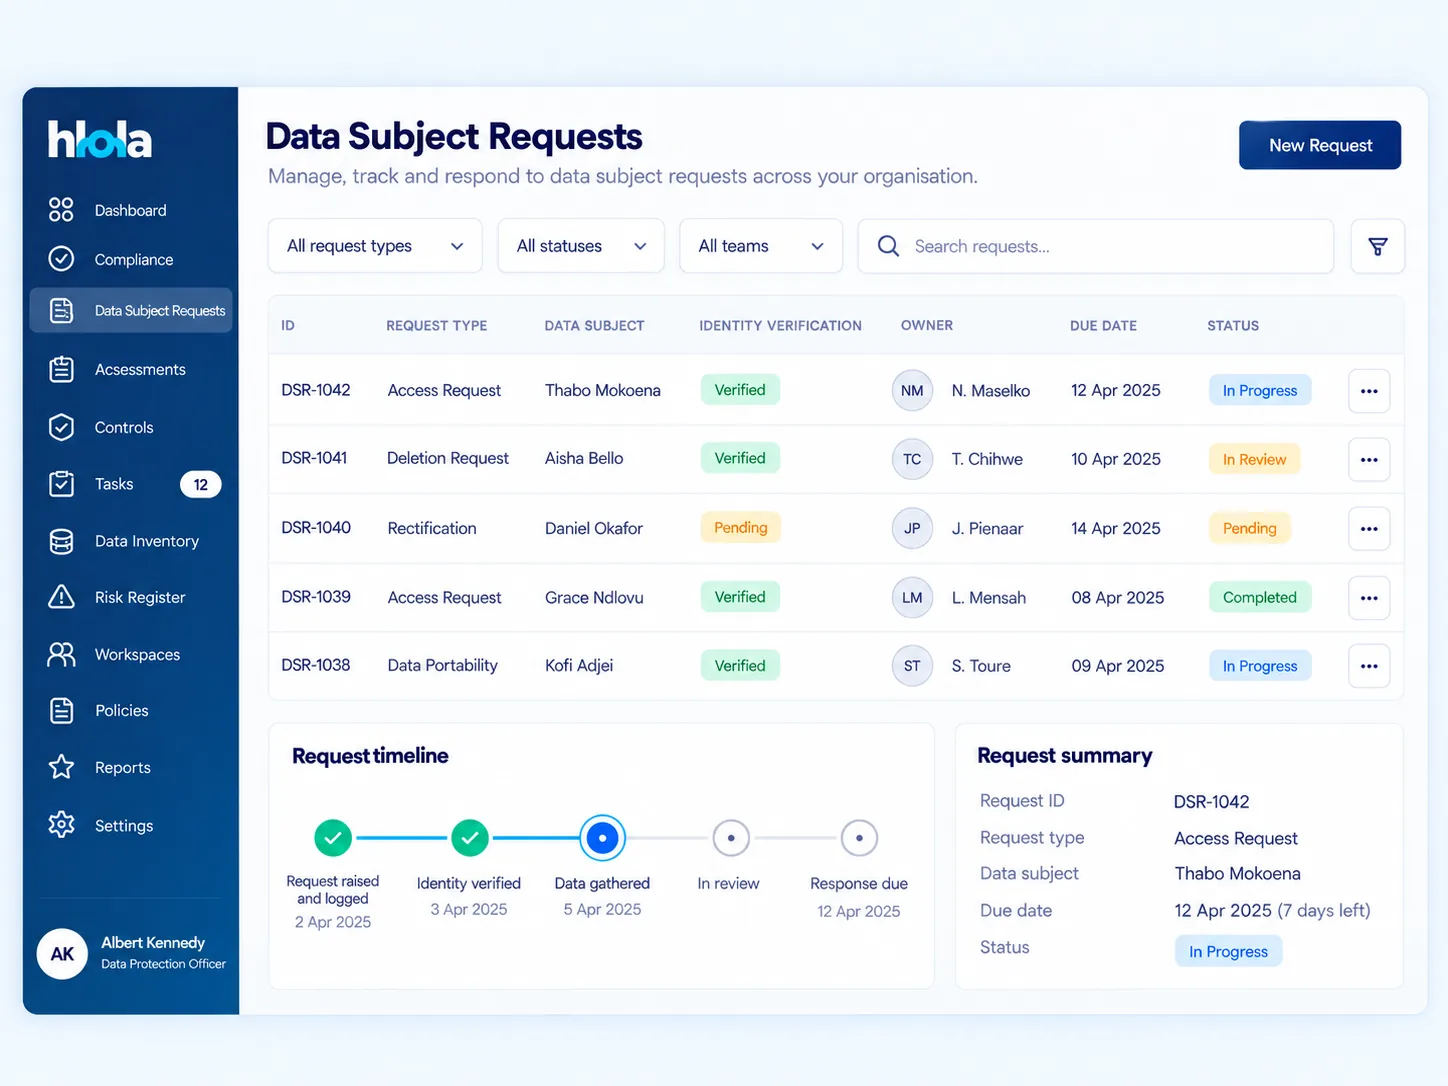The image size is (1448, 1086).
Task: Click the DSR-1038 request ID
Action: coord(316,665)
